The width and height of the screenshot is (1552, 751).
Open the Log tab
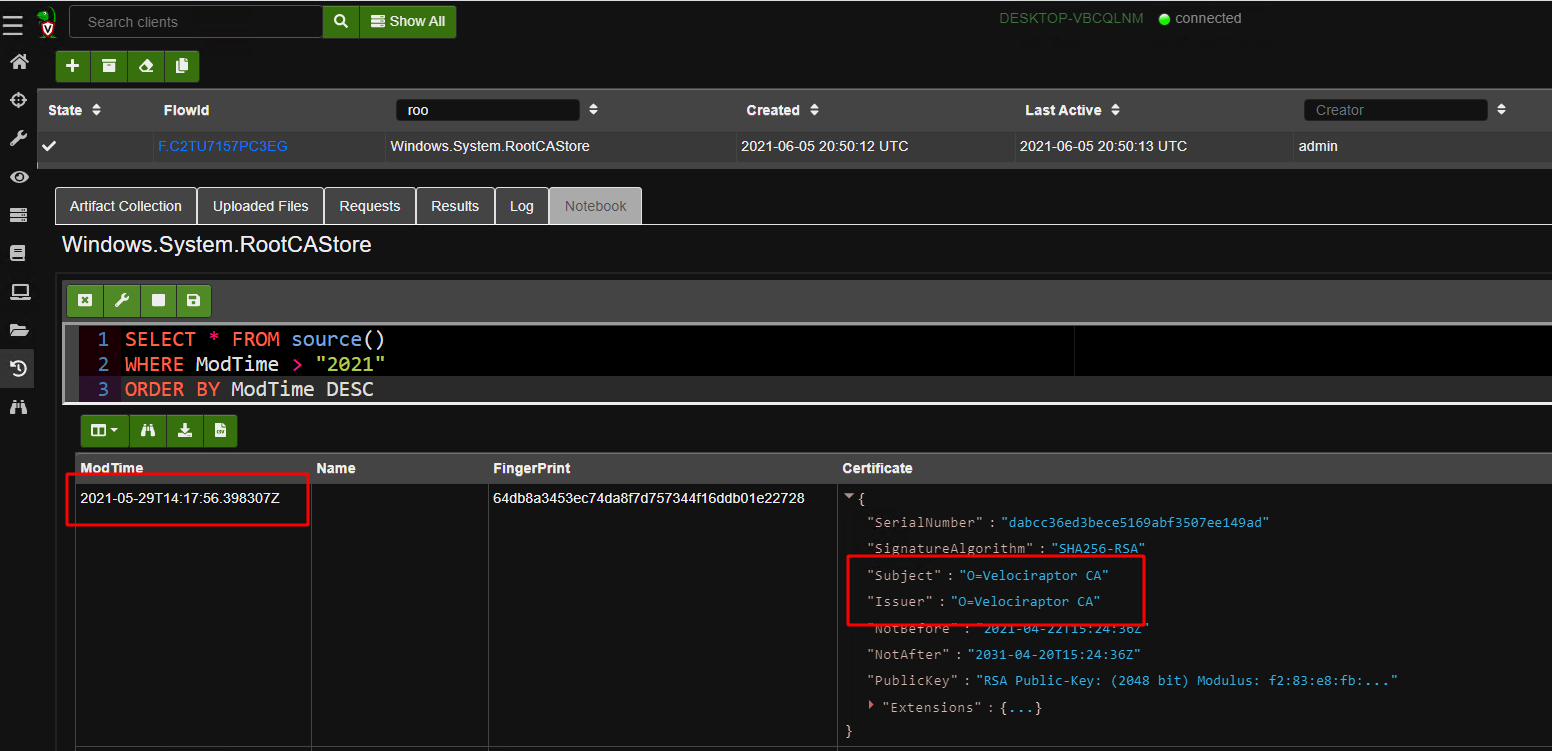521,206
